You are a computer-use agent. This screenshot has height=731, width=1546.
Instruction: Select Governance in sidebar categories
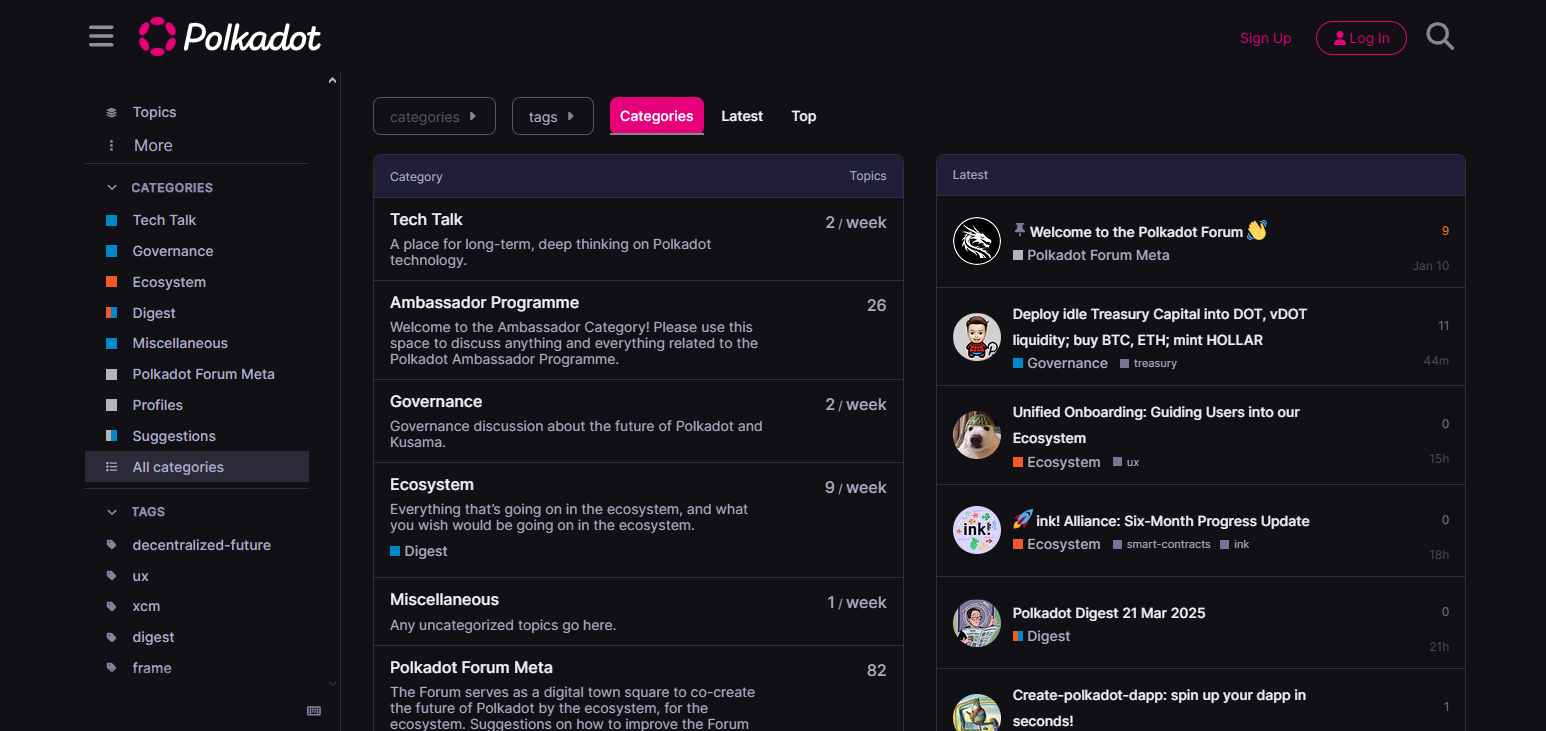(x=197, y=251)
